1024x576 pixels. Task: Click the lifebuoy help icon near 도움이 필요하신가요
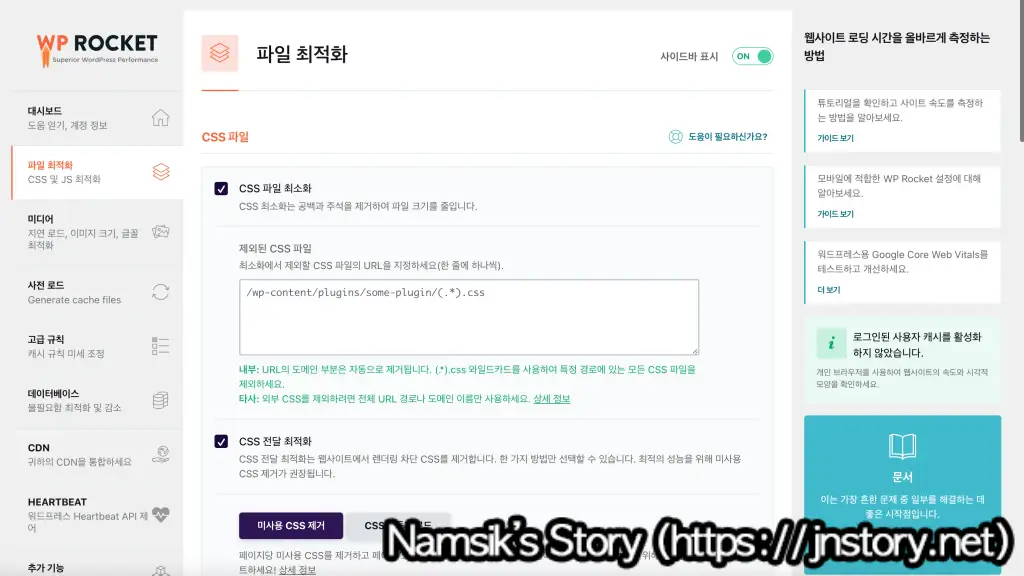pos(675,136)
